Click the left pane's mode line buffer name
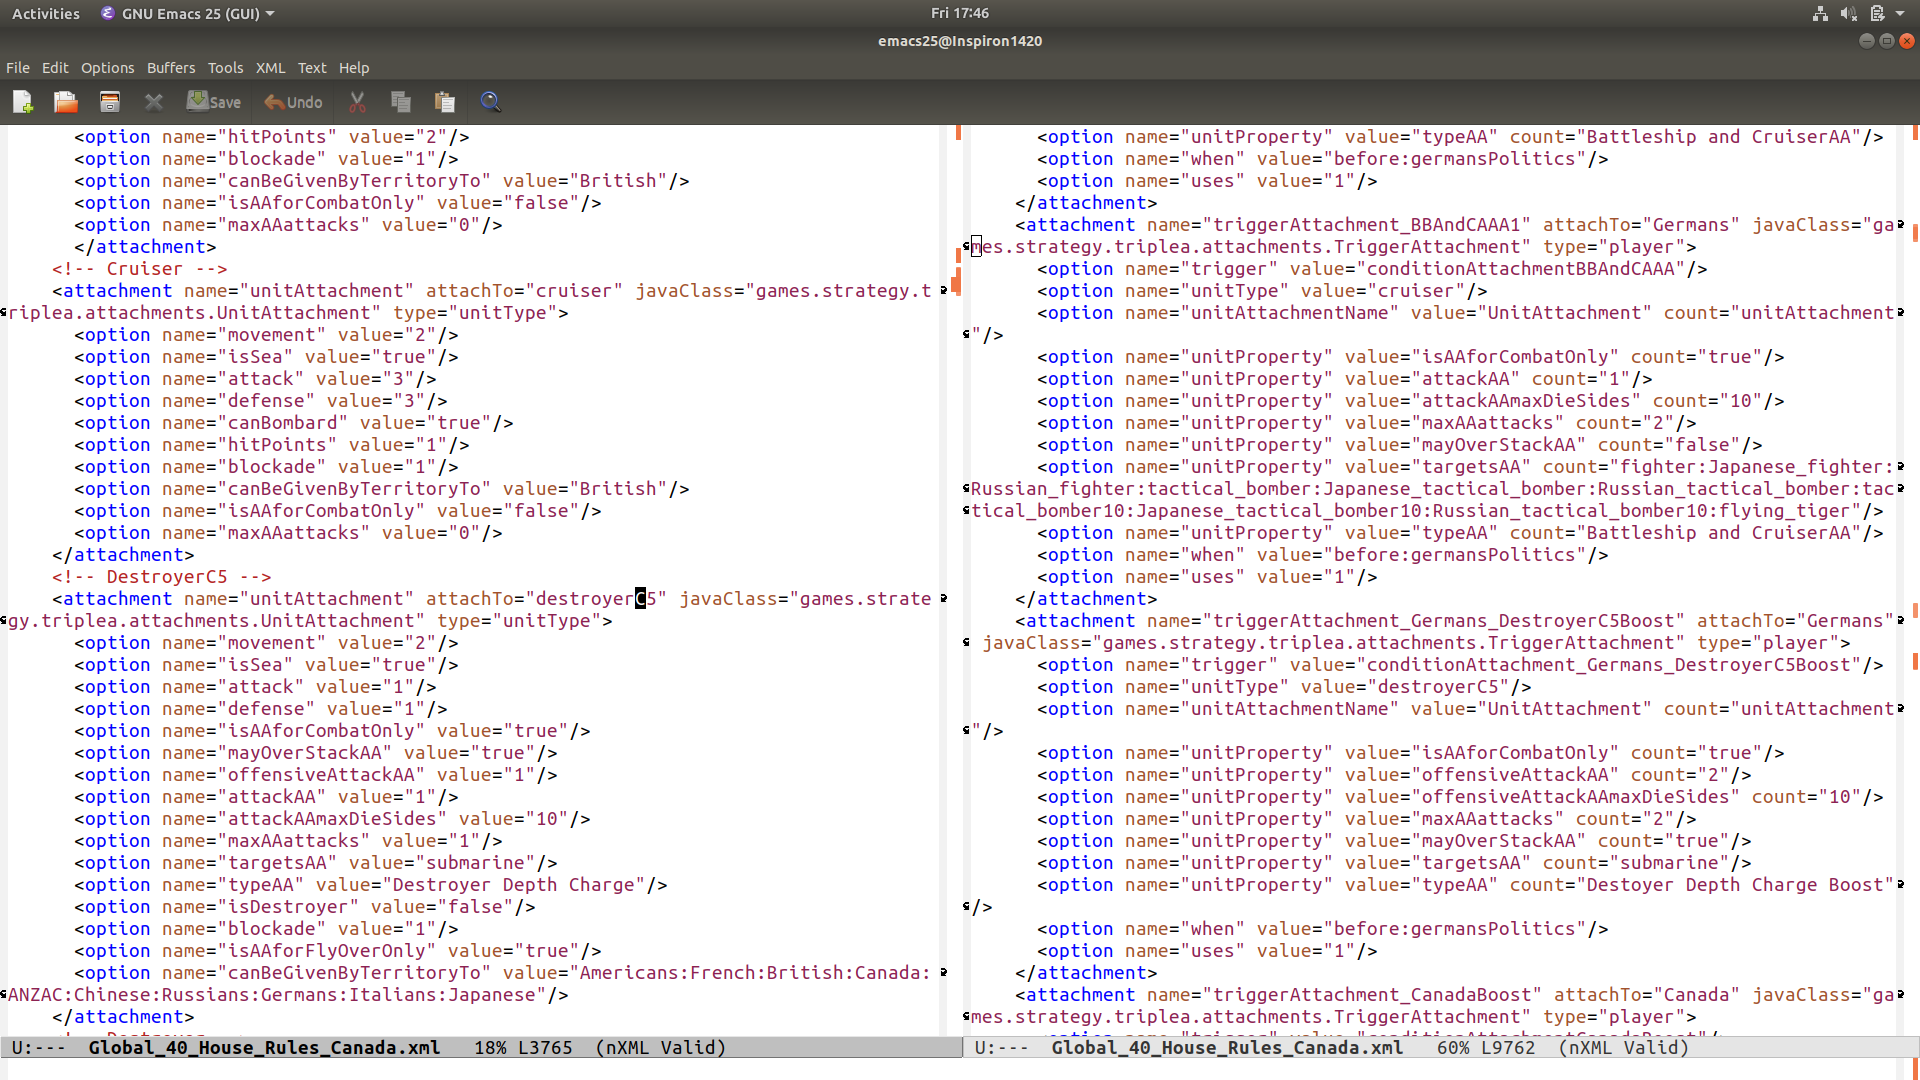 264,1047
